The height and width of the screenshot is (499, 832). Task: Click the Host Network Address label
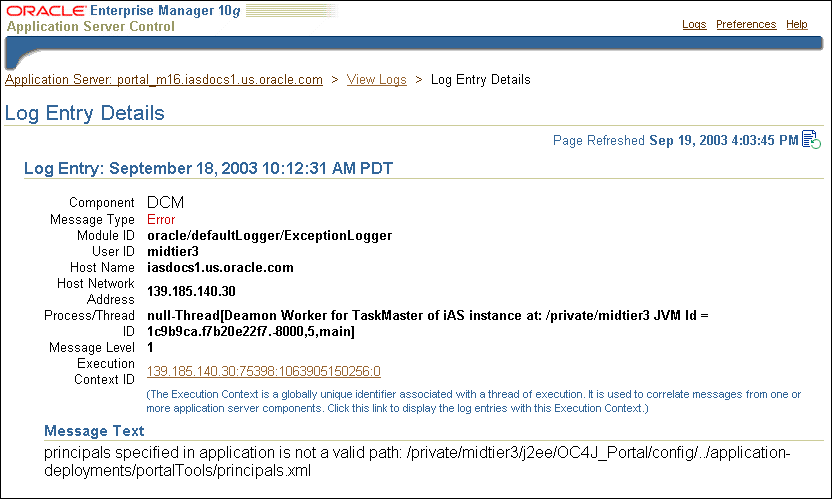96,291
